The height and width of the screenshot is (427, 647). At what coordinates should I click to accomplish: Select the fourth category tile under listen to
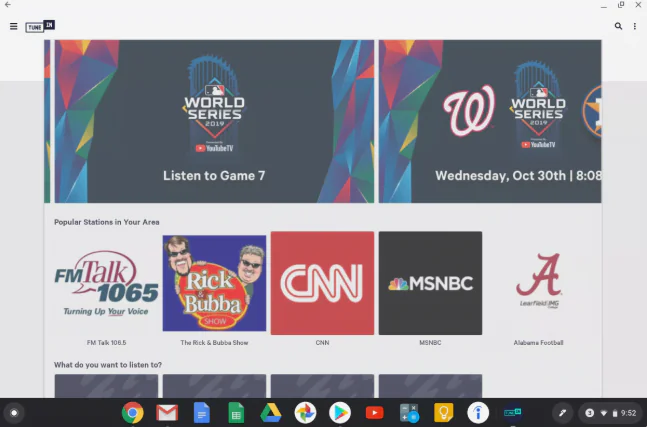[x=430, y=386]
